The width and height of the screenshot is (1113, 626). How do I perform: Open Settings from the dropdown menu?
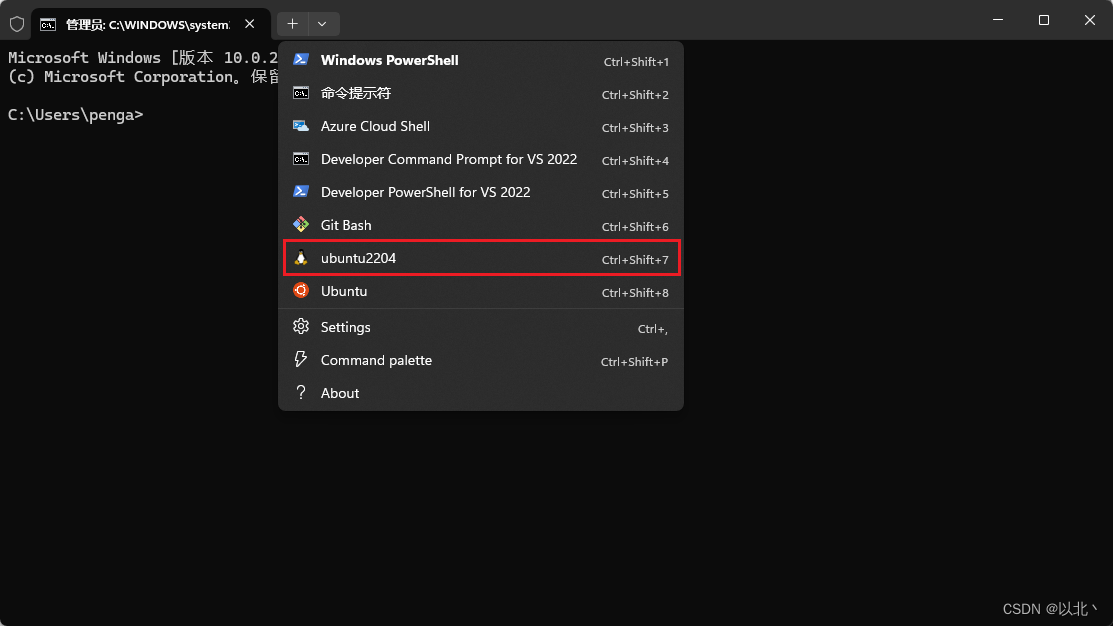point(481,327)
